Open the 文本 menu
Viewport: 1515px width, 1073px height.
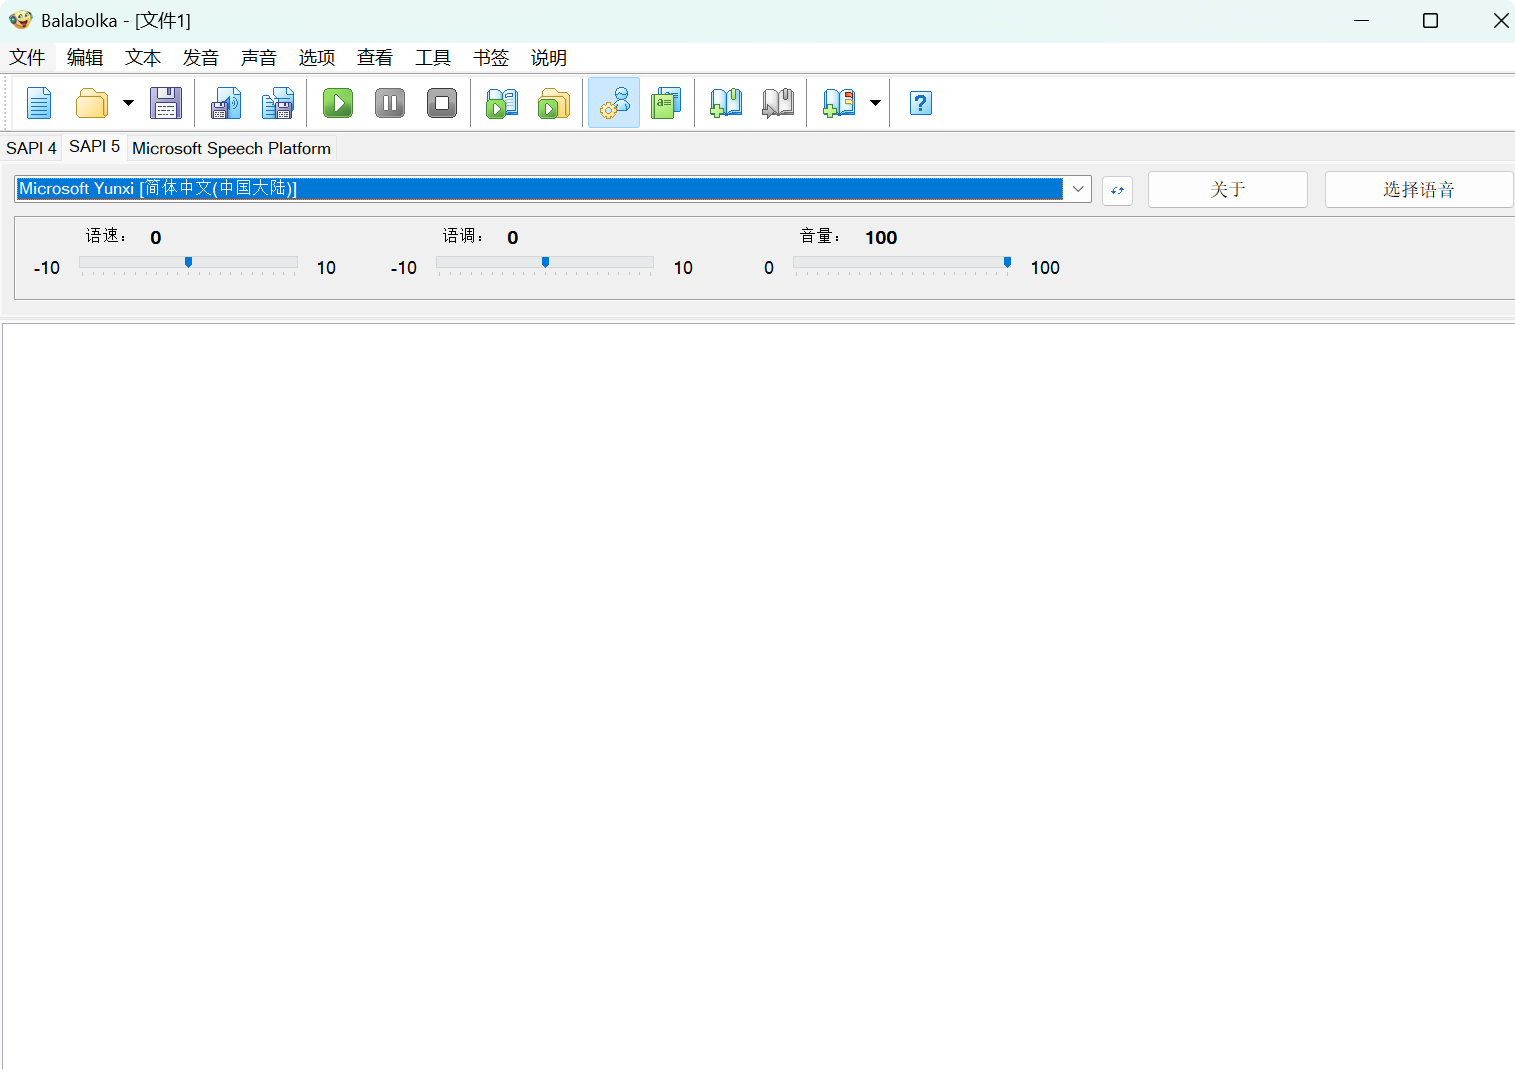pos(143,58)
